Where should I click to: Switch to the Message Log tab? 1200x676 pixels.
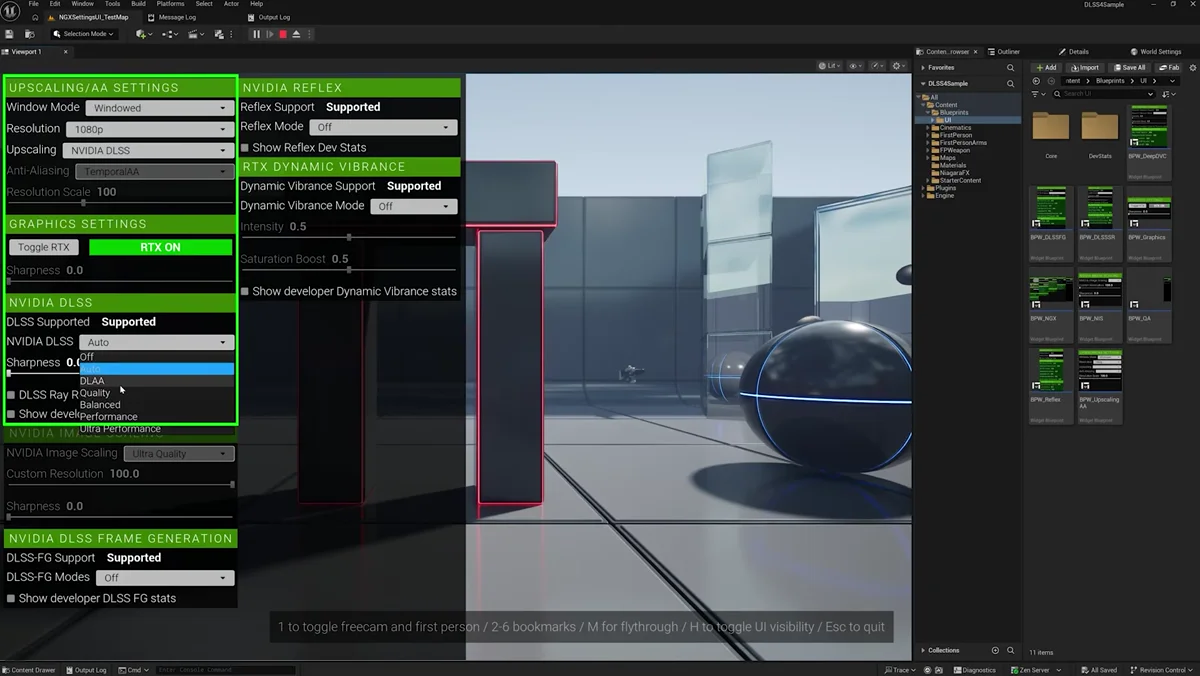point(171,17)
